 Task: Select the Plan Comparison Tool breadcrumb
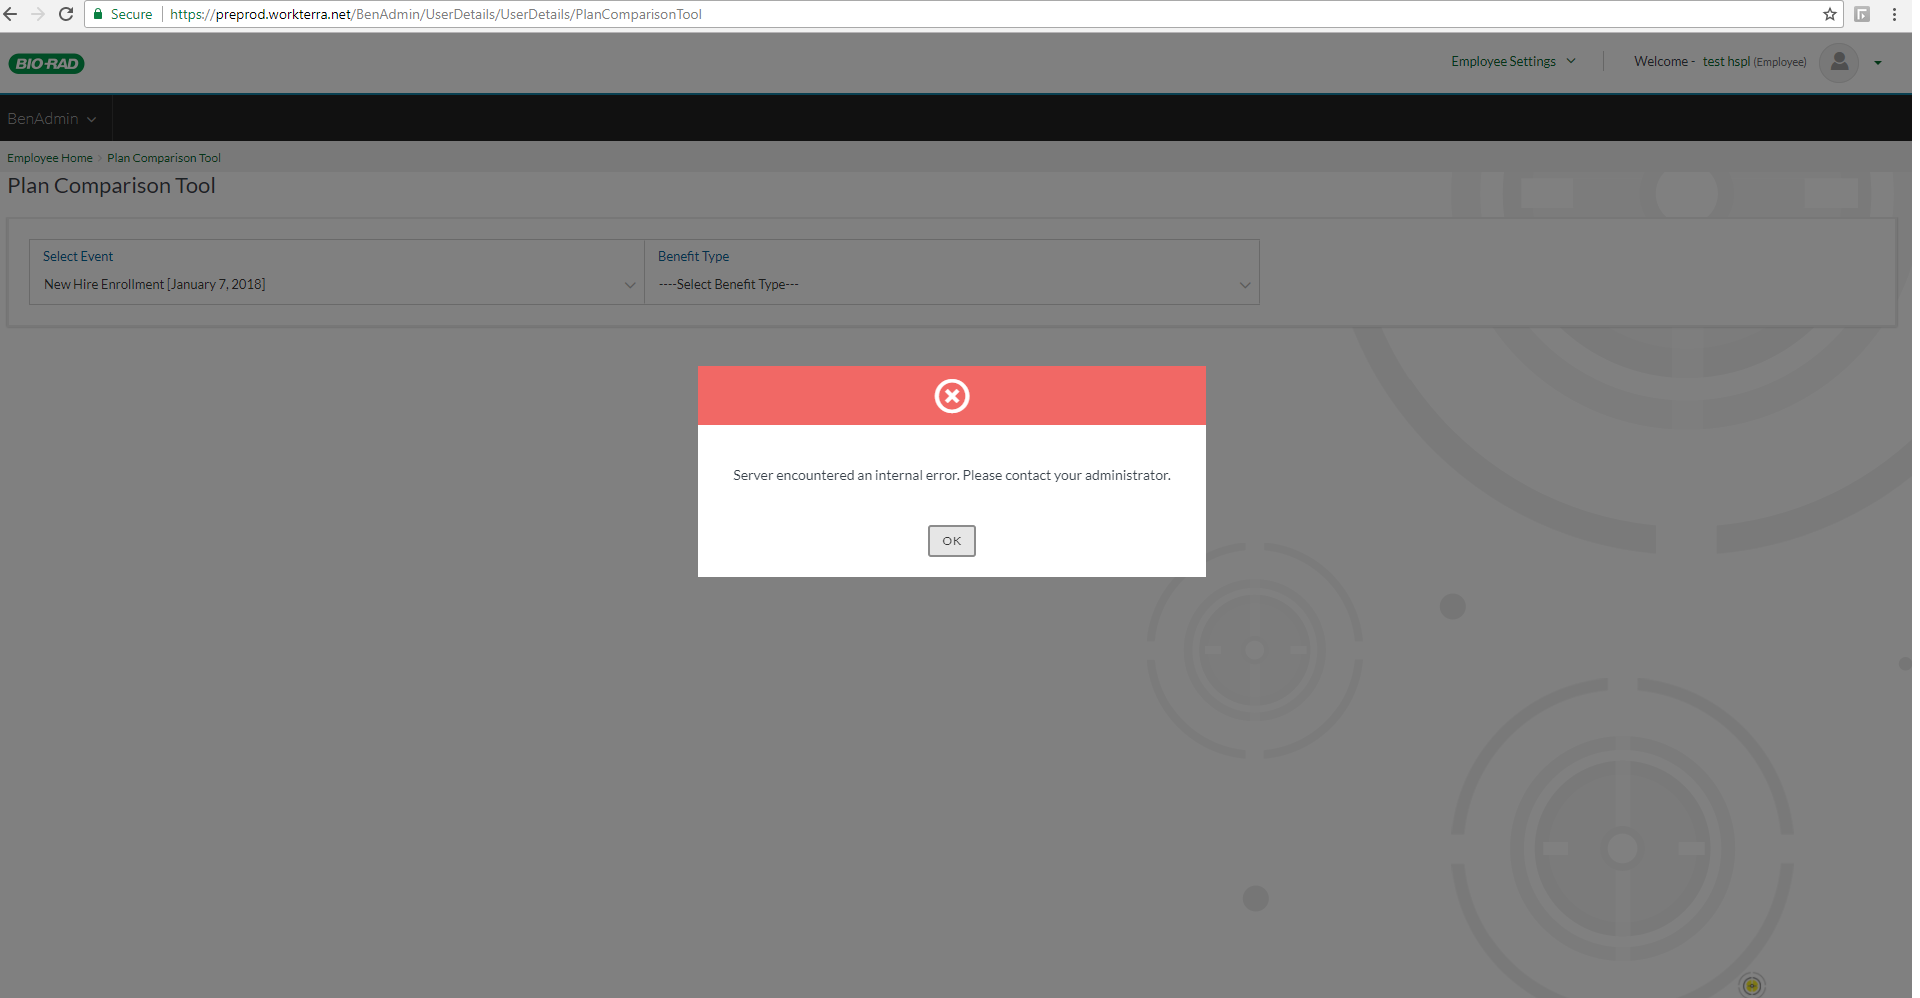[x=163, y=157]
